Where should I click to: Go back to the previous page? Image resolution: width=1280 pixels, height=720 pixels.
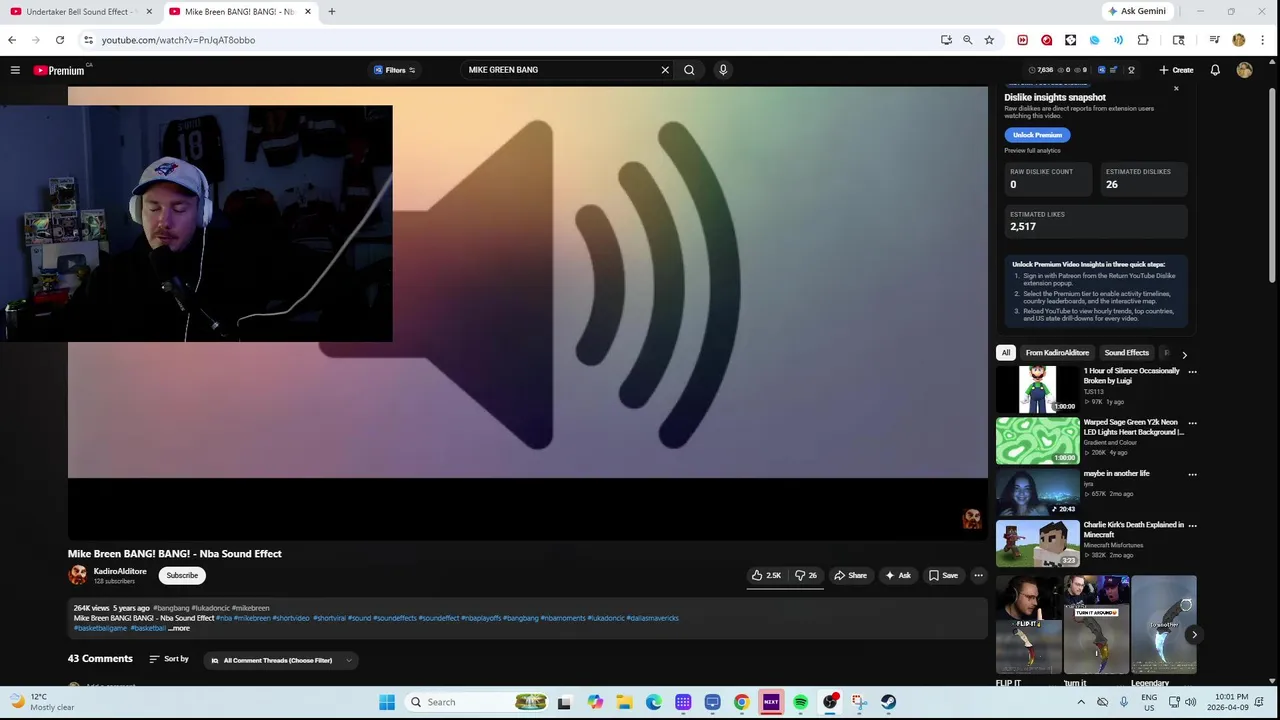[12, 40]
